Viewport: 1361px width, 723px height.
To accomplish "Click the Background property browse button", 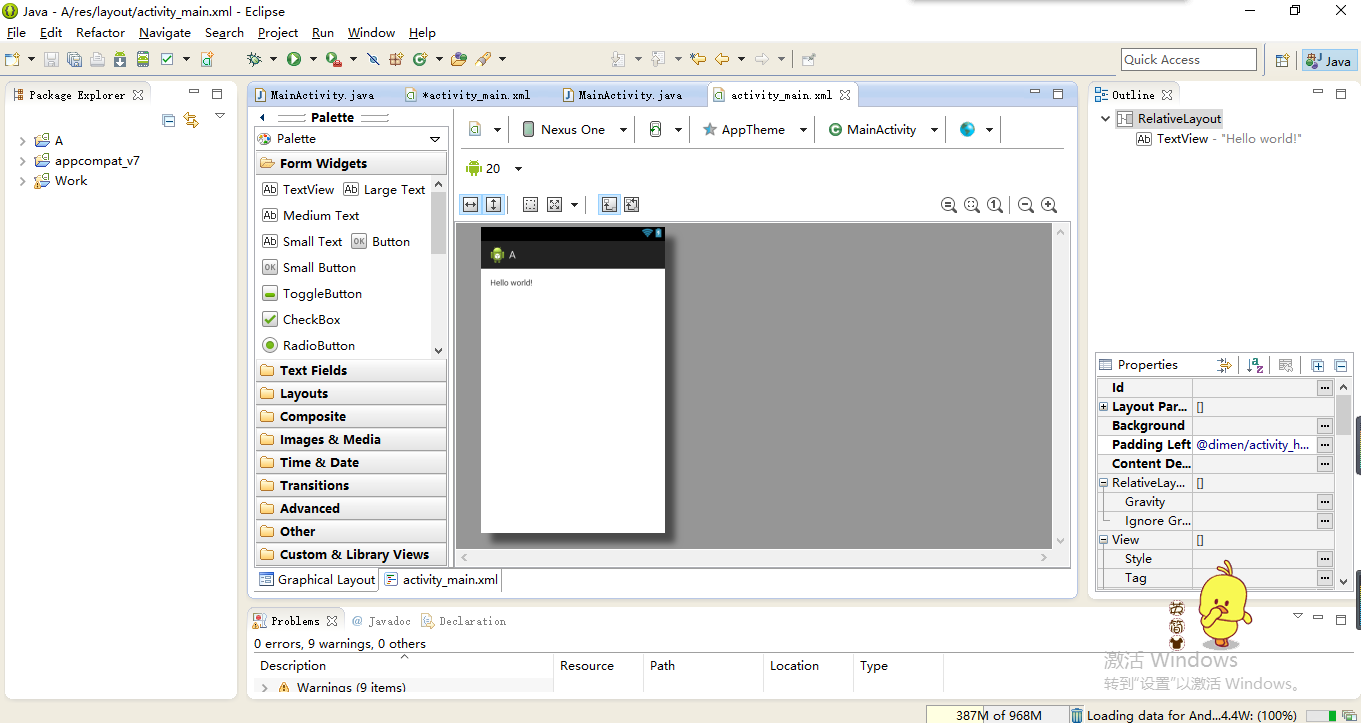I will click(1324, 426).
